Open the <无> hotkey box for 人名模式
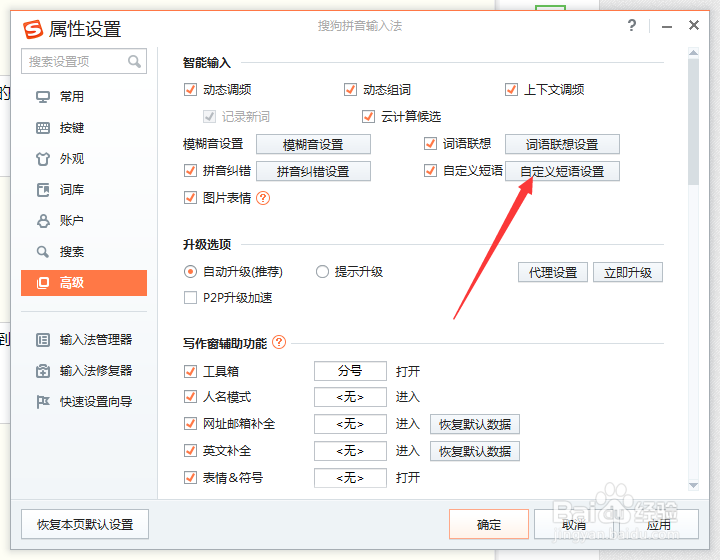 tap(350, 397)
